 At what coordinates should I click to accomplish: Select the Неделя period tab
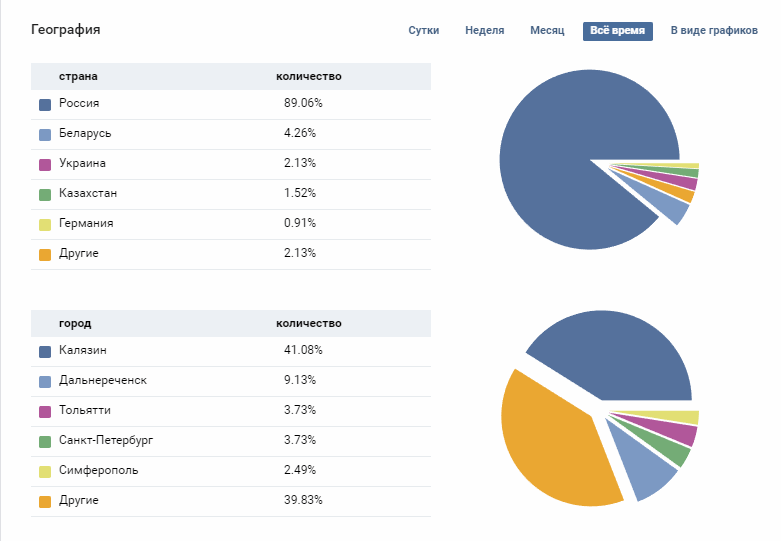click(484, 31)
